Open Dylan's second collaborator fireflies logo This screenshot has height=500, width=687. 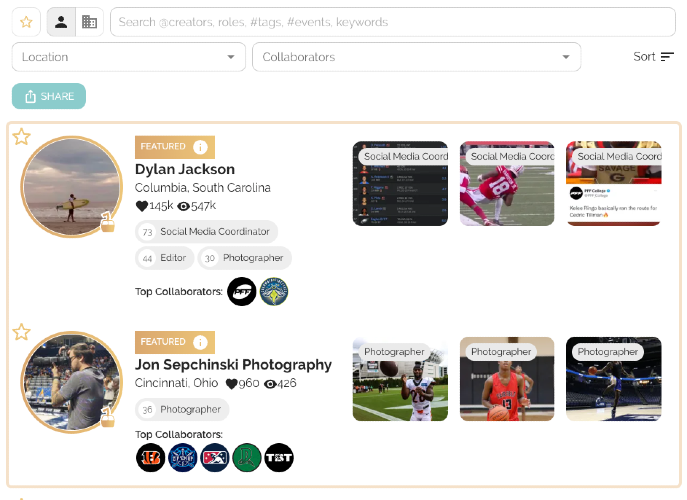(274, 291)
